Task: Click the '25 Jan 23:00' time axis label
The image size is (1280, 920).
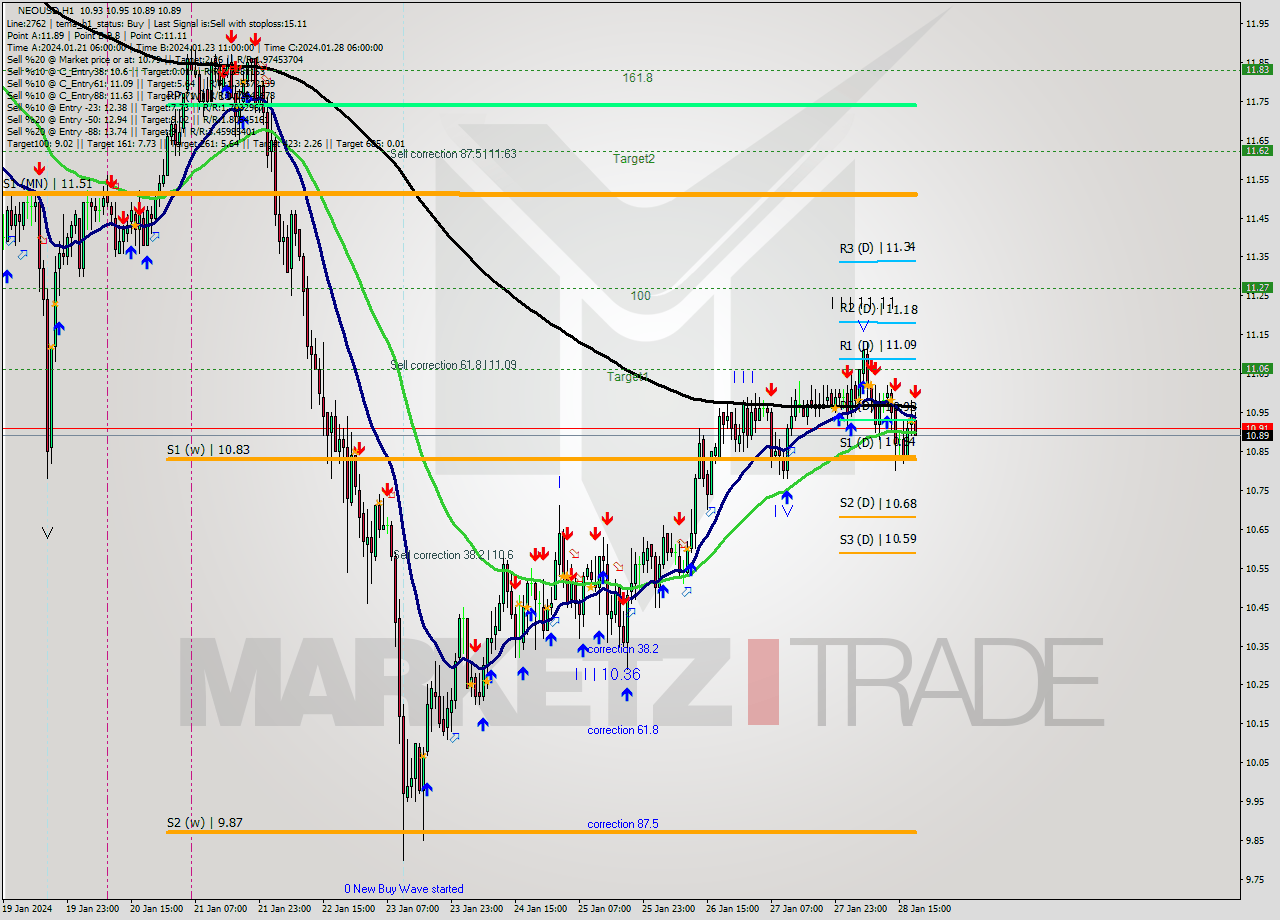Action: point(669,909)
